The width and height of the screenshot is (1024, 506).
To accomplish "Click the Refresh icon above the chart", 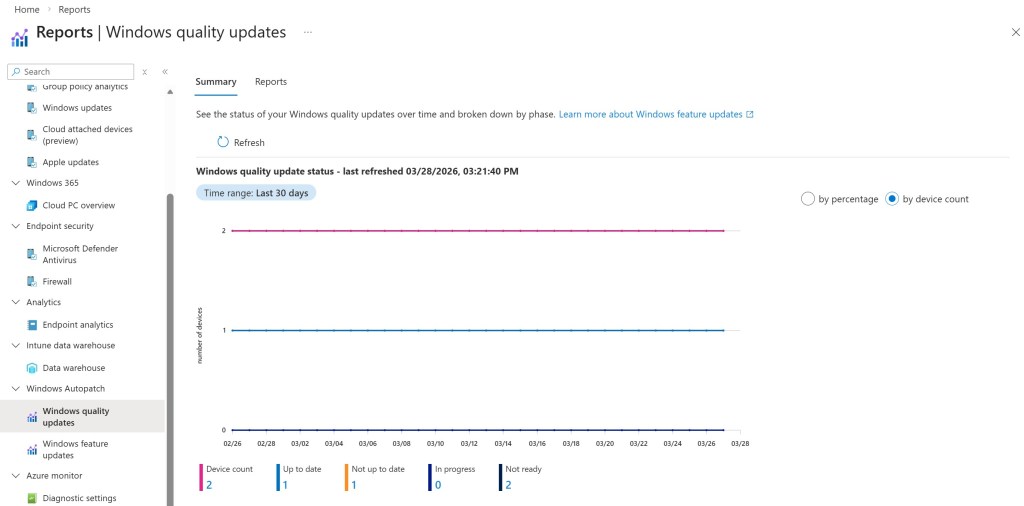I will pyautogui.click(x=223, y=143).
